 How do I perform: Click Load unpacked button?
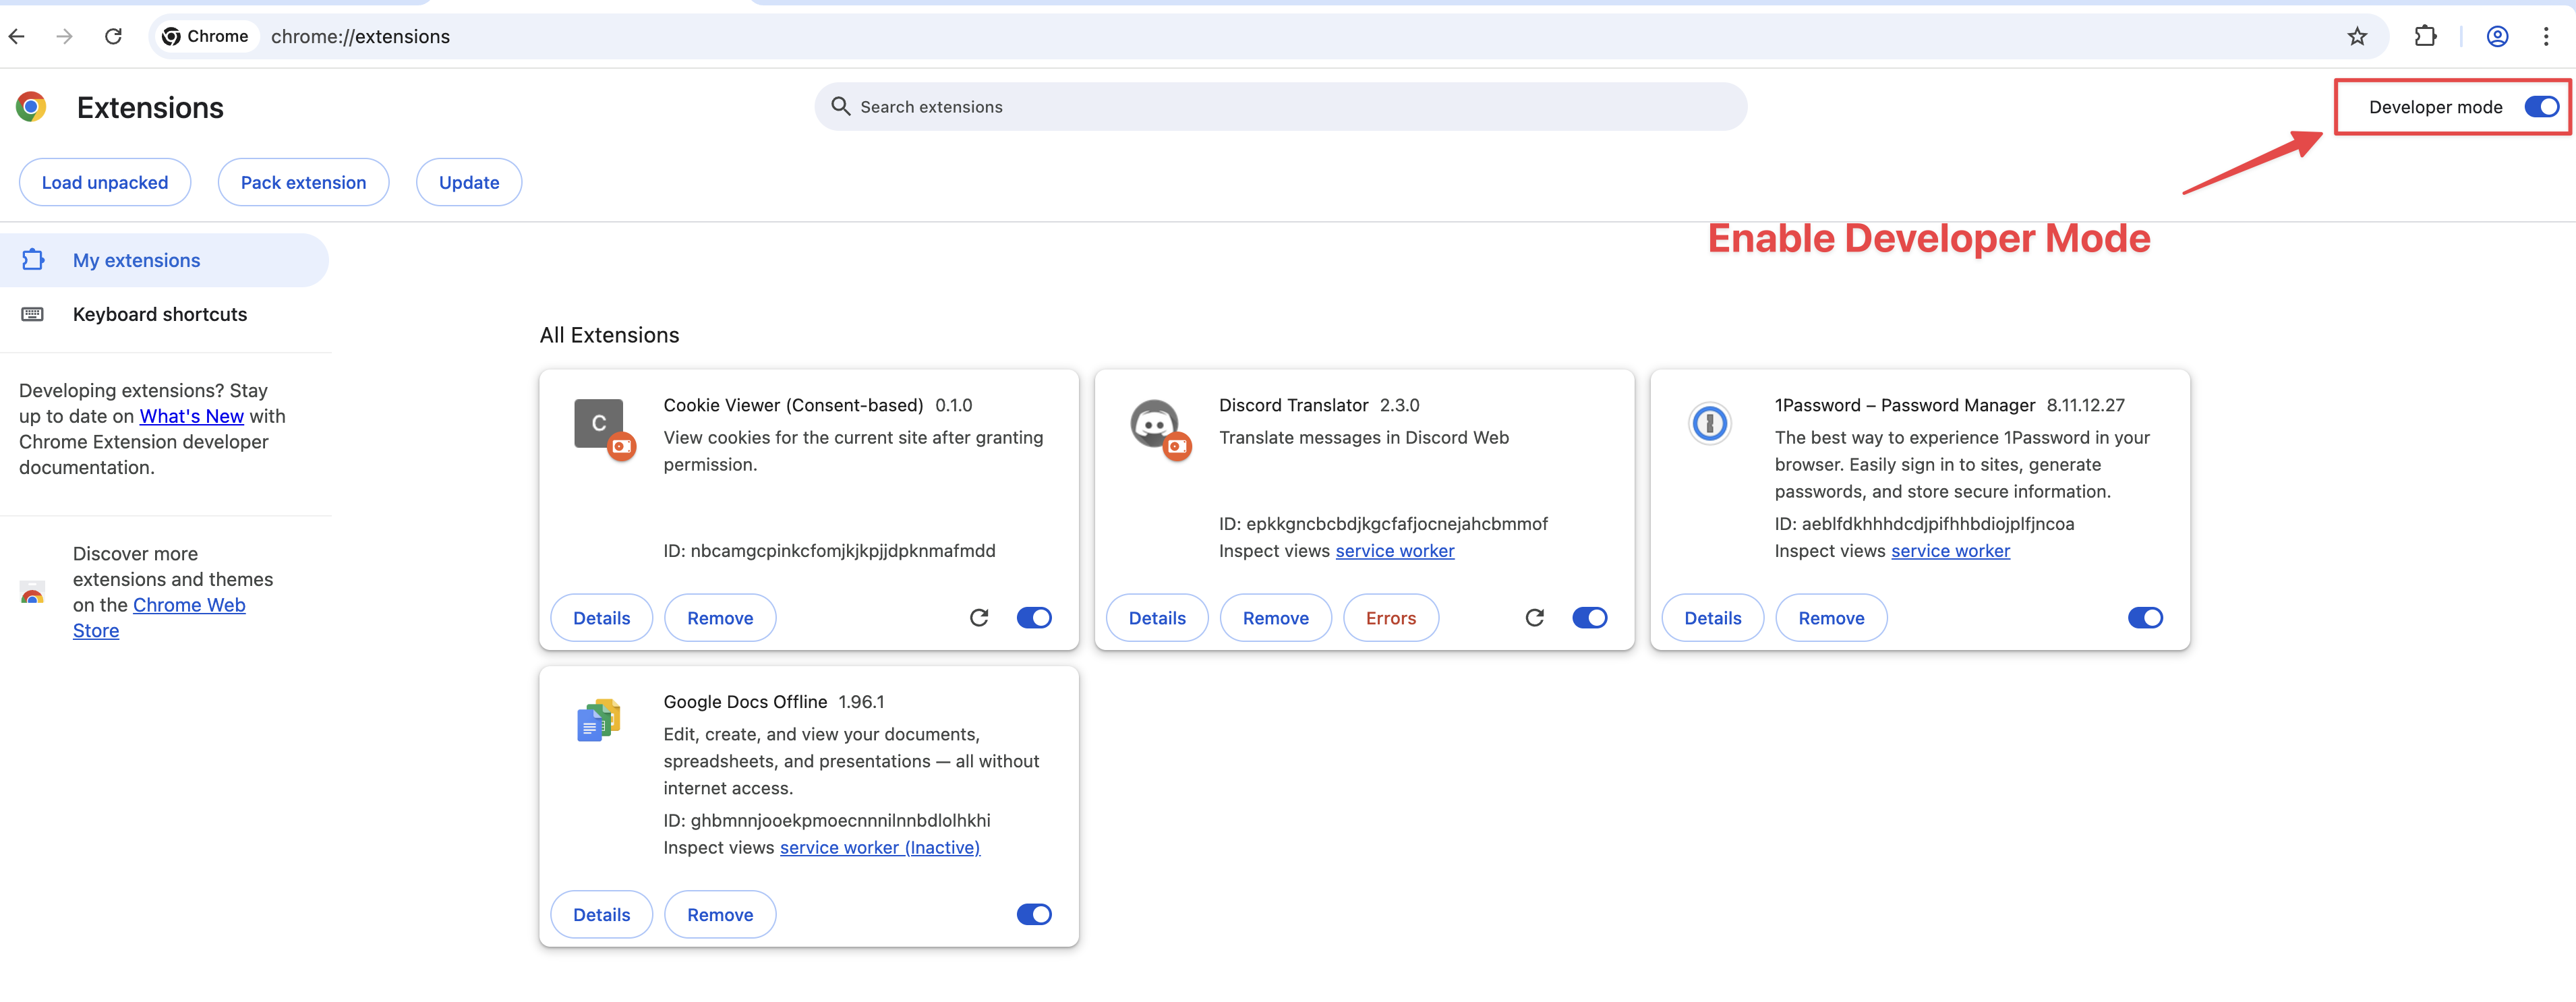(105, 183)
